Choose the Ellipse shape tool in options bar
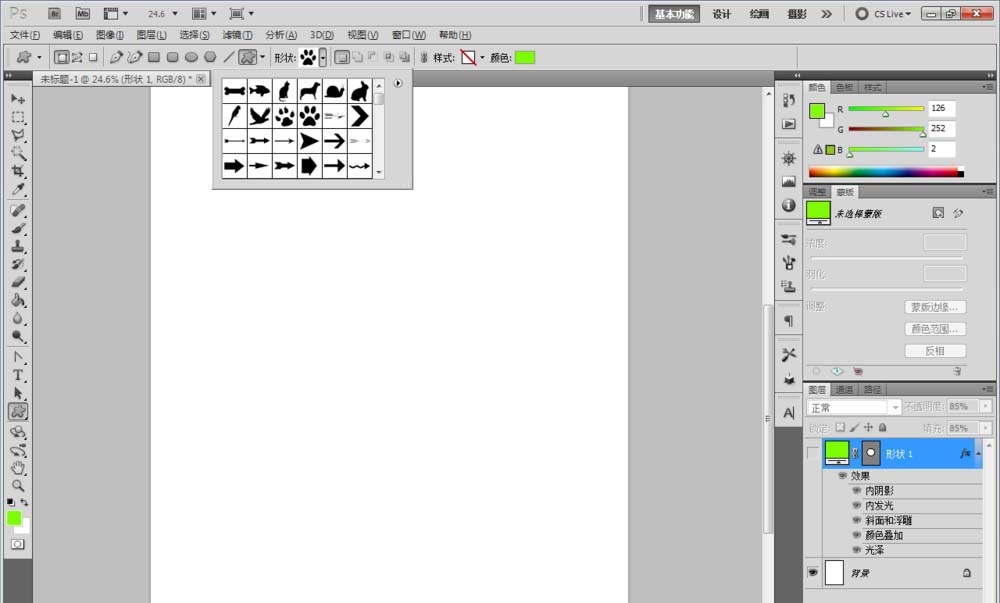1000x603 pixels. pyautogui.click(x=191, y=57)
